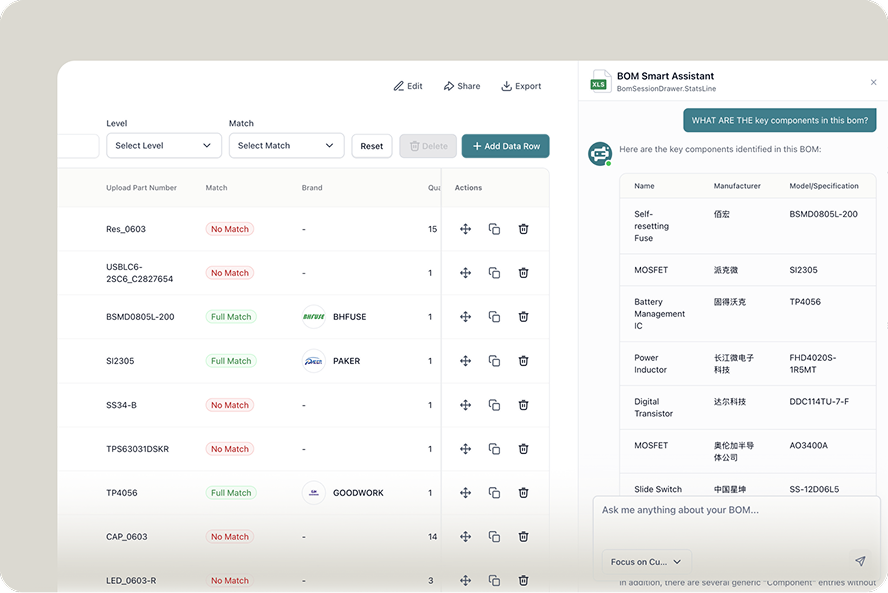The height and width of the screenshot is (593, 888).
Task: Click DDC114TU-7-F model in assistant table
Action: click(x=819, y=402)
